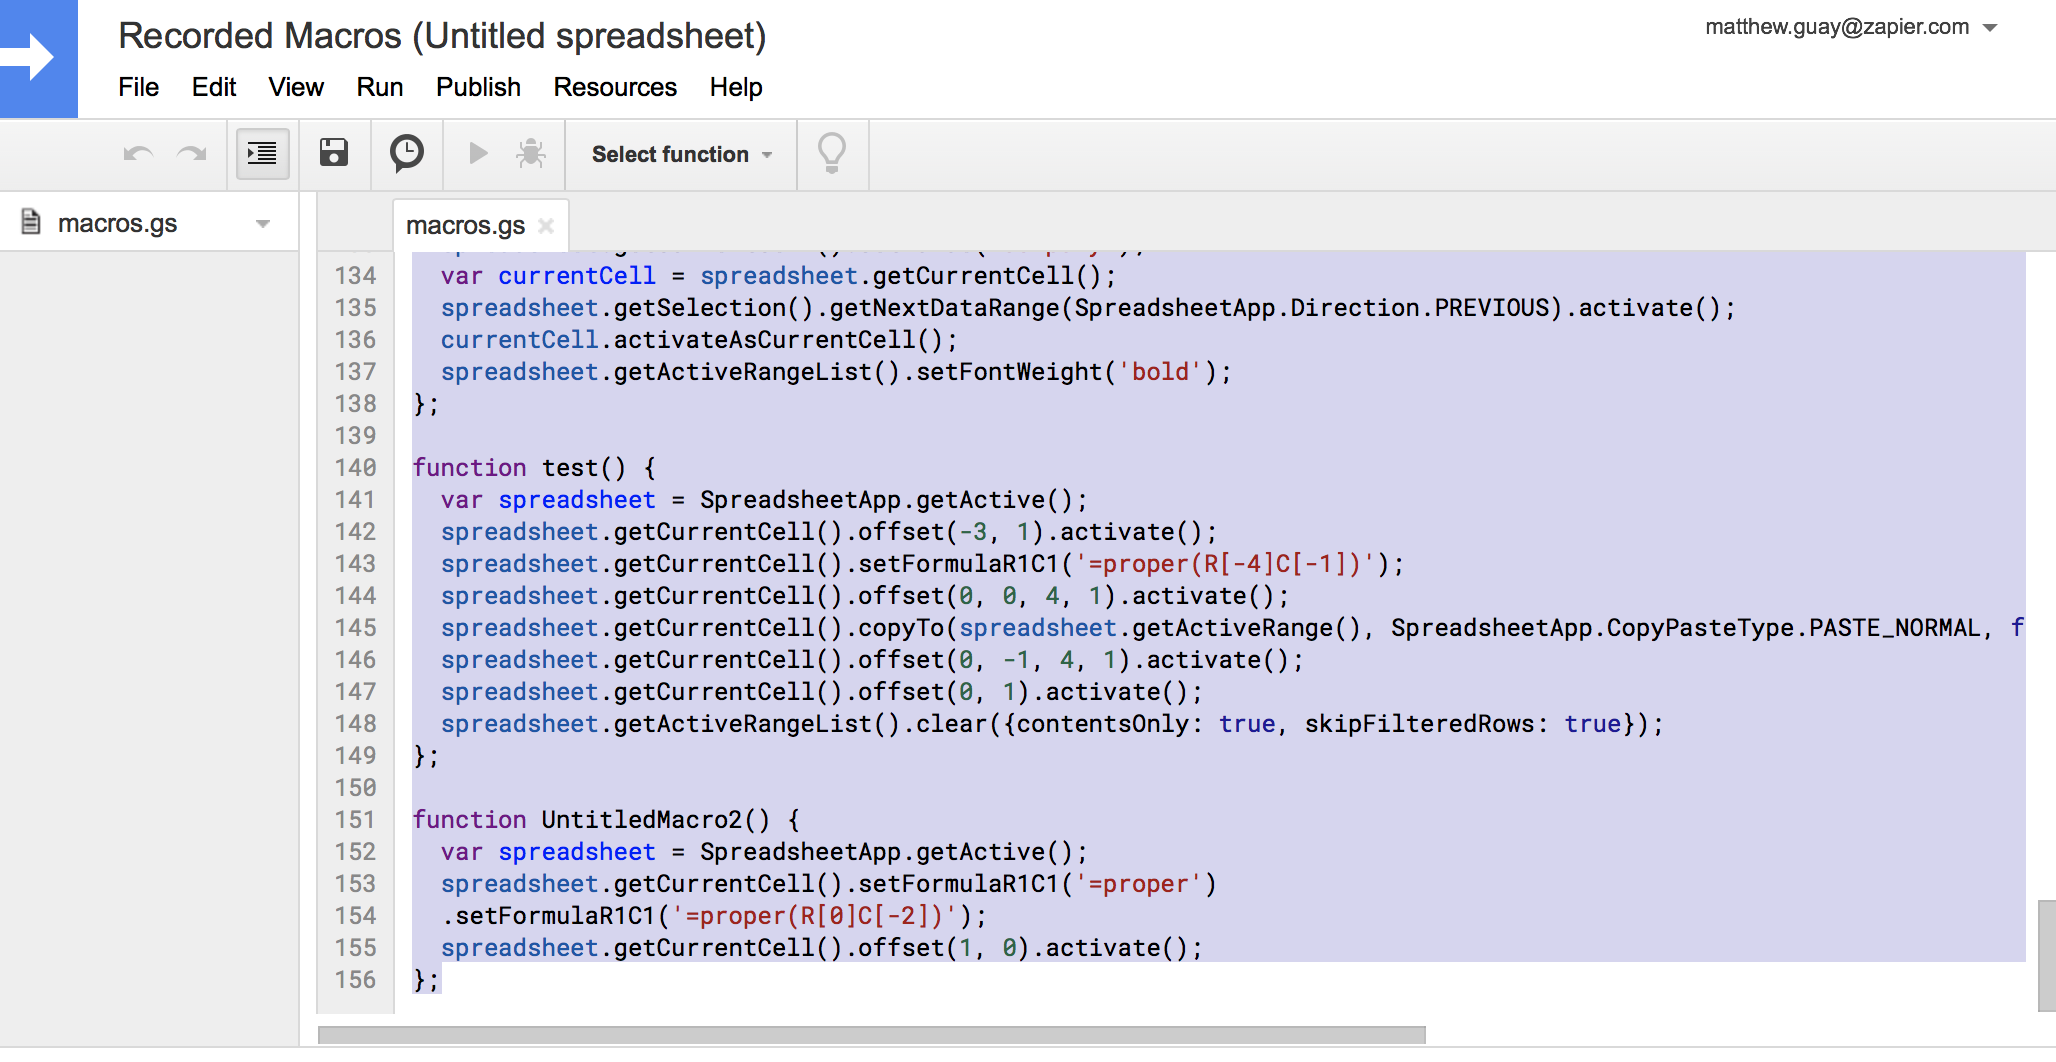Click 'skipFilteredRows' on line 148
Screen dimensions: 2056x1062
(1419, 724)
